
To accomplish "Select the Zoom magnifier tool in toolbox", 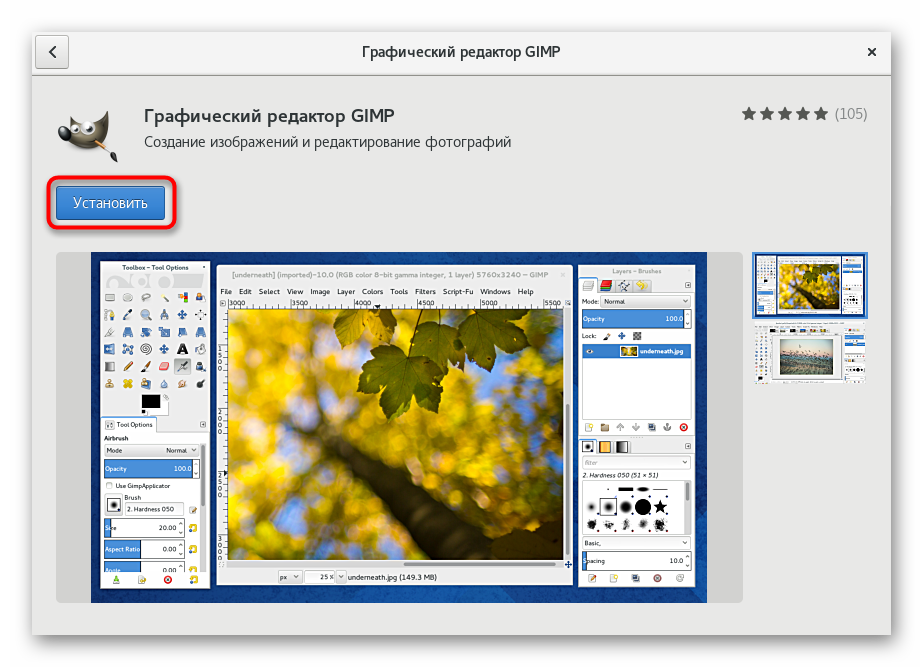I will click(146, 315).
